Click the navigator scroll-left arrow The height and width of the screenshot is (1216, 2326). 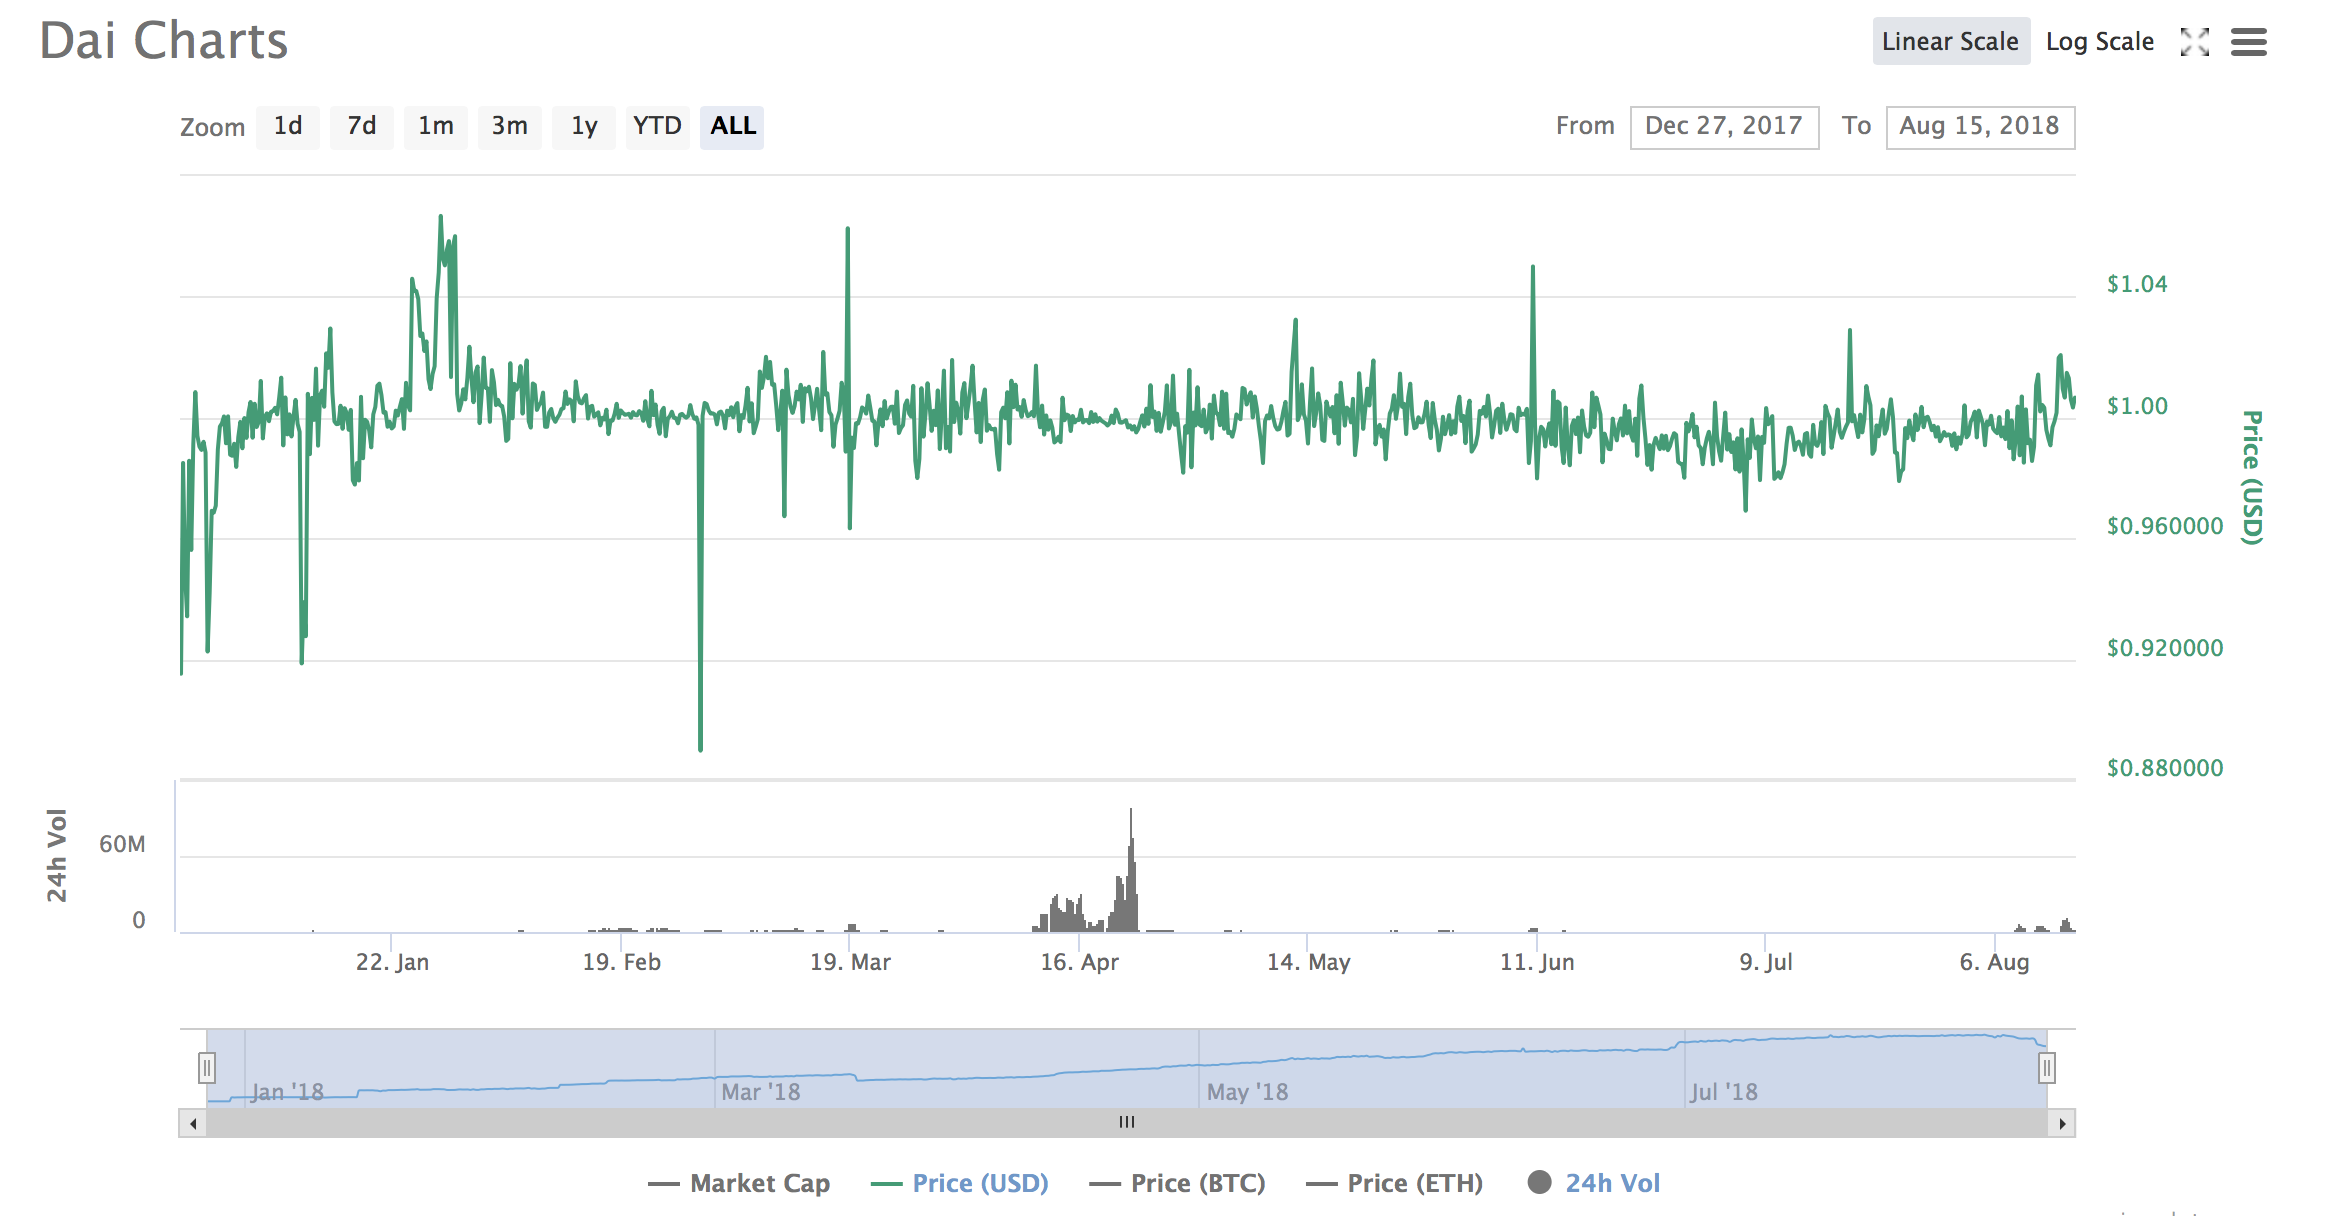[192, 1123]
